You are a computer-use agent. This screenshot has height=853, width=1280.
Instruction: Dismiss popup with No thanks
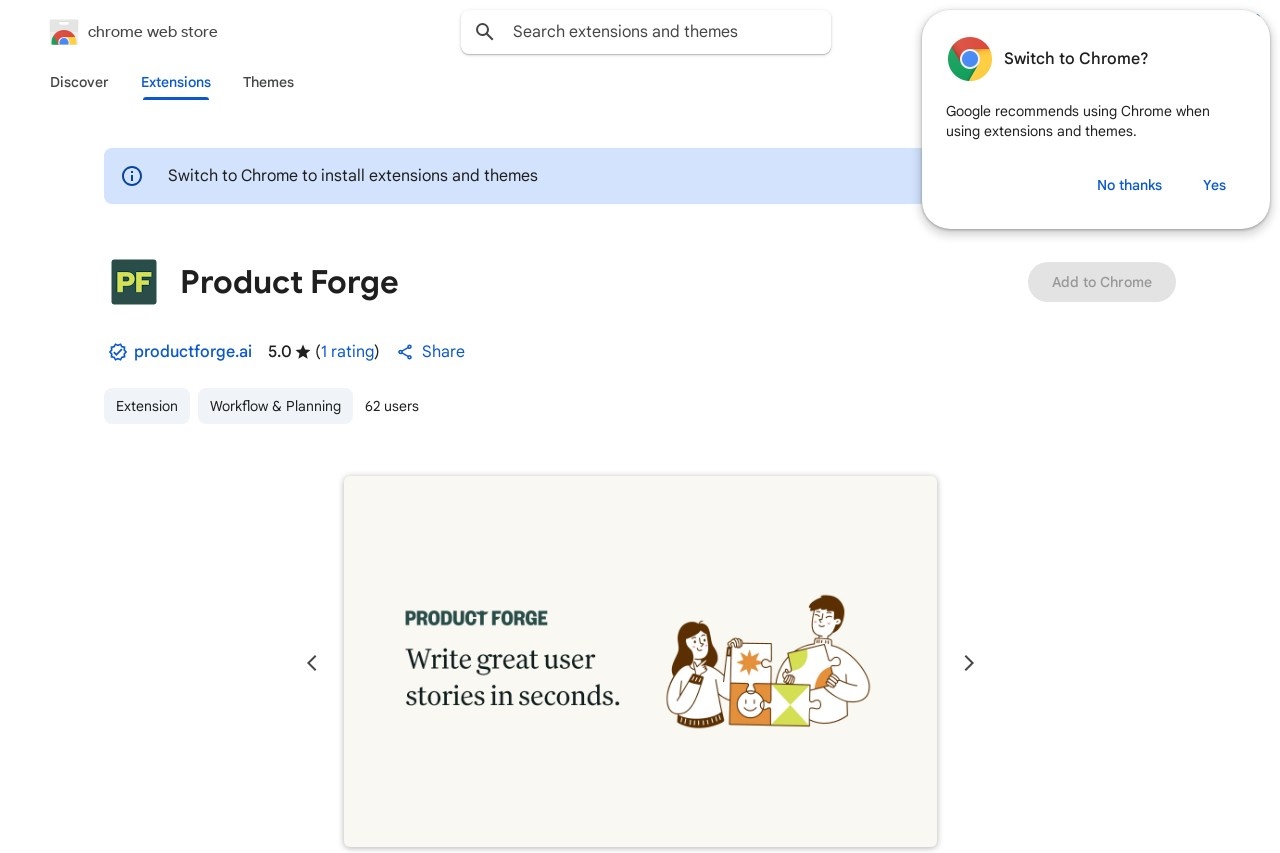tap(1129, 185)
